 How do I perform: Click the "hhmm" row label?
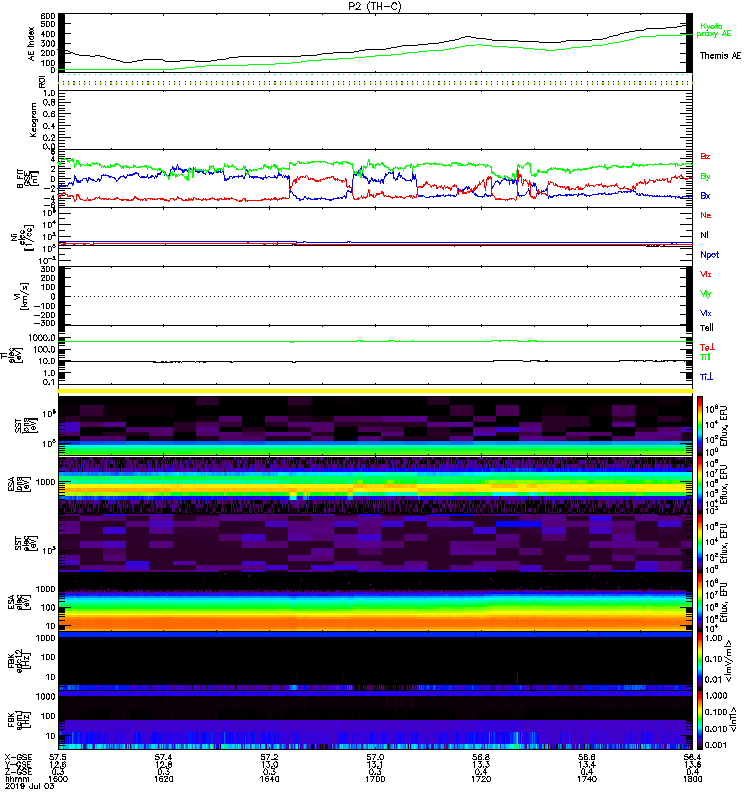pyautogui.click(x=15, y=779)
